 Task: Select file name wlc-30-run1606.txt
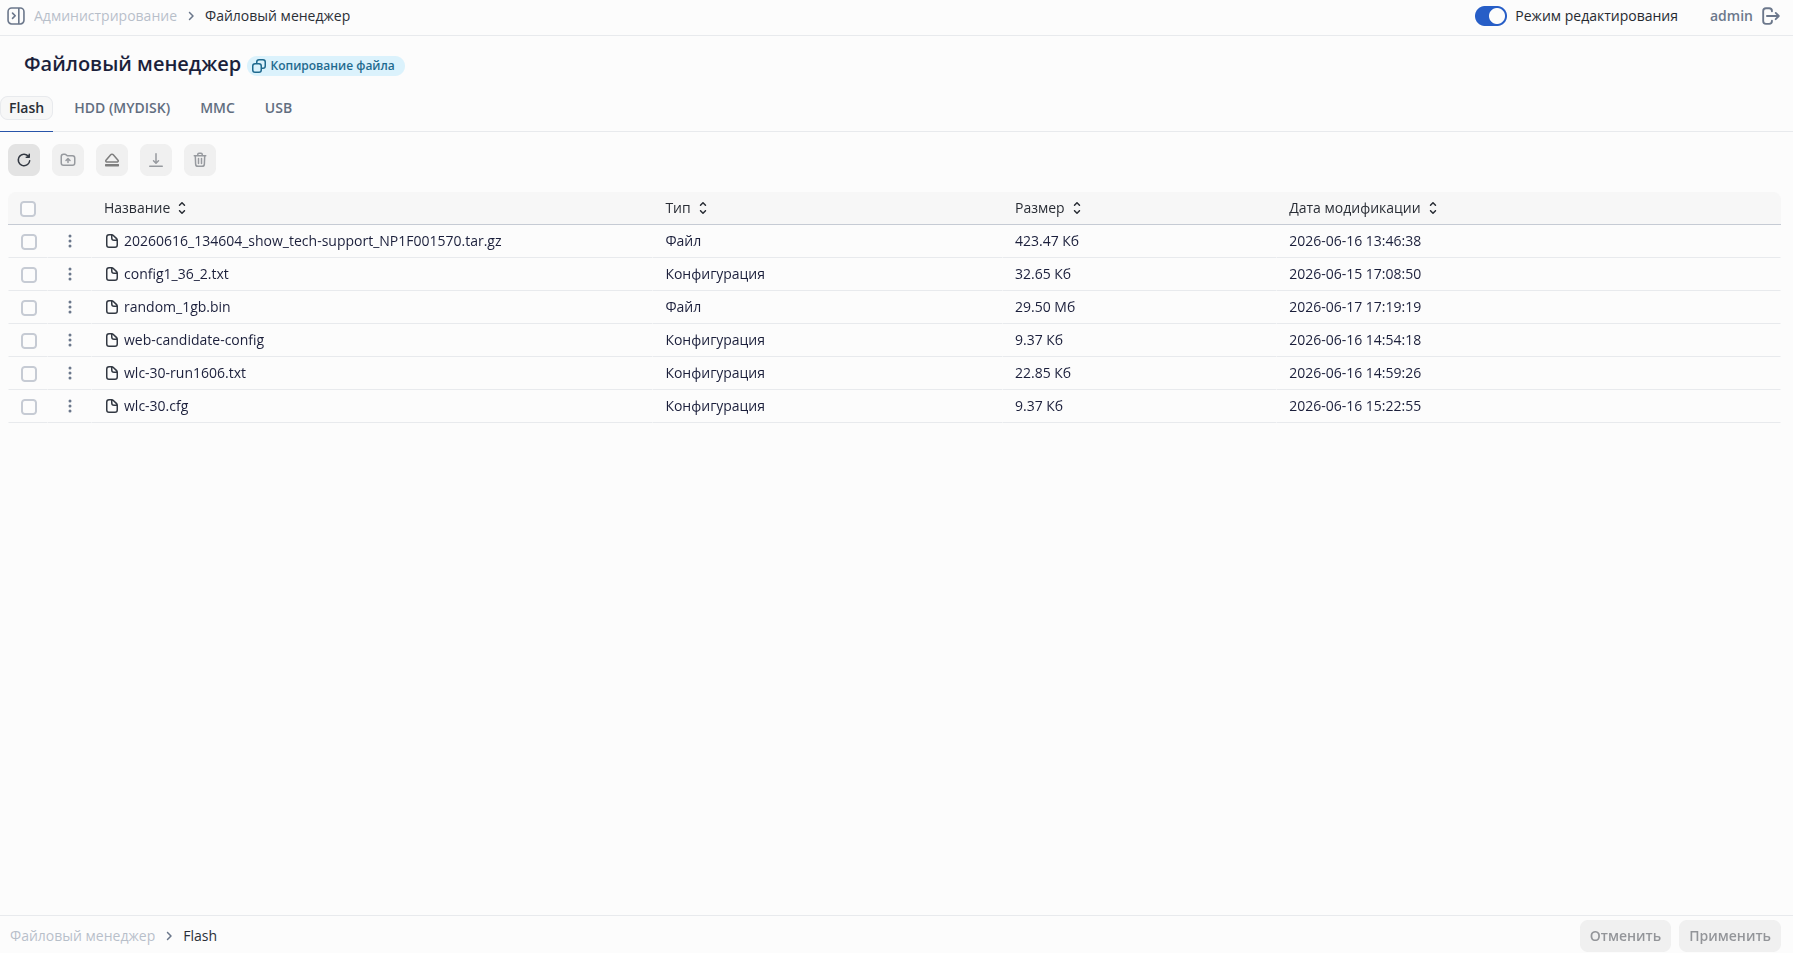(x=185, y=373)
